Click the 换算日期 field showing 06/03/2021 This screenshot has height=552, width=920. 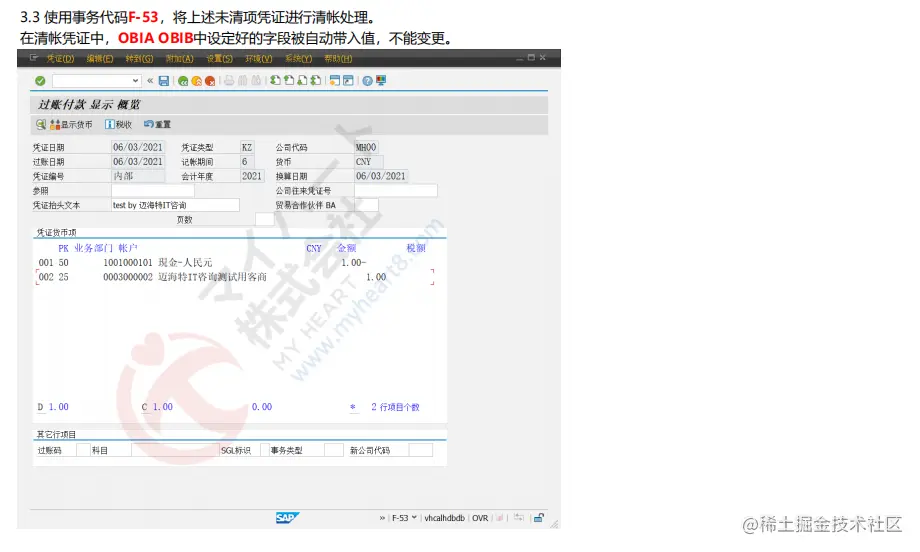[x=381, y=176]
